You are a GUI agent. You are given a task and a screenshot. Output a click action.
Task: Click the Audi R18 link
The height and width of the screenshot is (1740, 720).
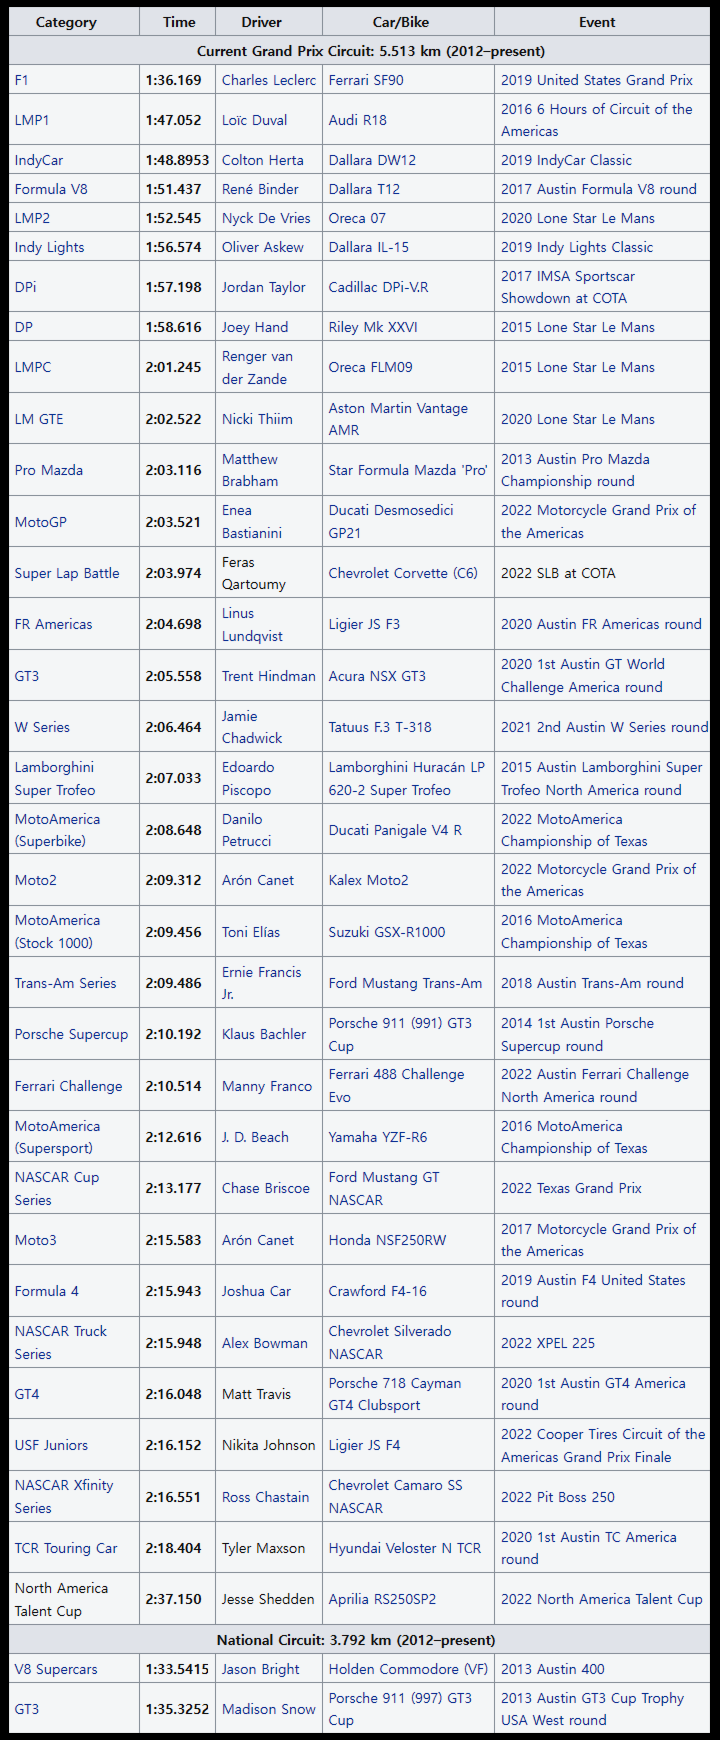[358, 120]
